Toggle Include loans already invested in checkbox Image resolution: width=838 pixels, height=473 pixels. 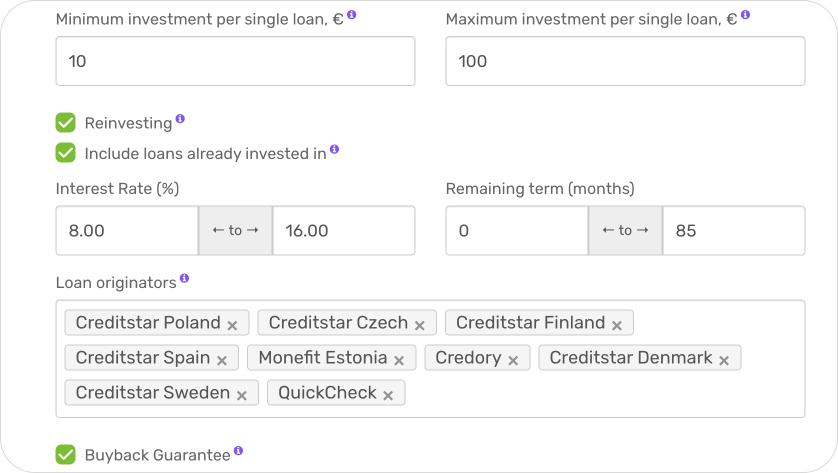[66, 153]
